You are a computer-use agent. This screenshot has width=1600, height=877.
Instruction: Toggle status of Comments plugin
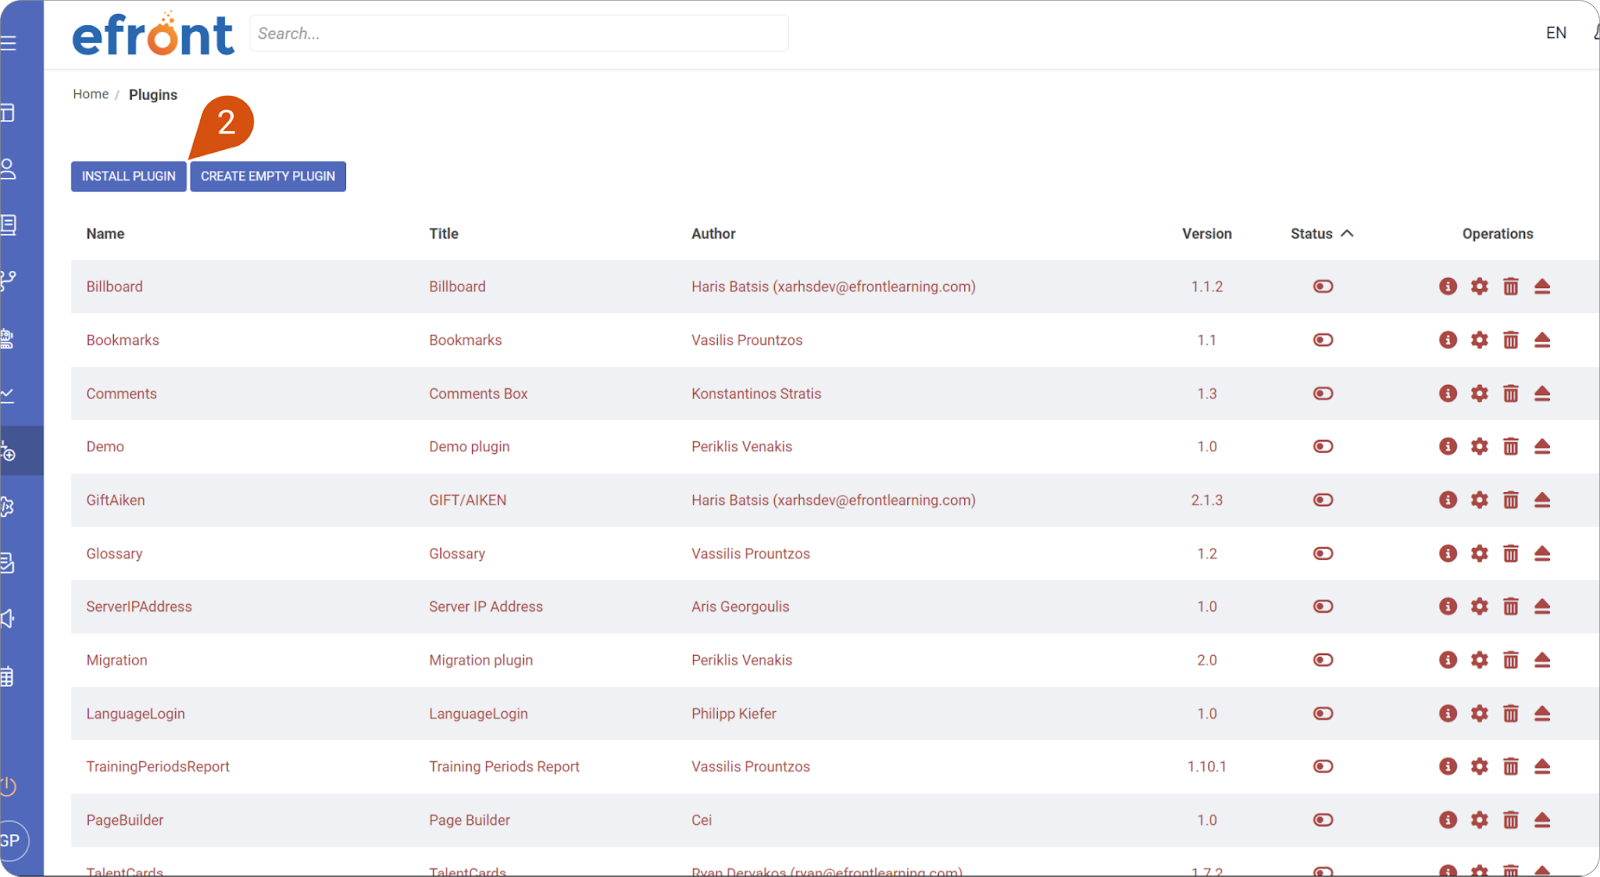click(x=1323, y=393)
